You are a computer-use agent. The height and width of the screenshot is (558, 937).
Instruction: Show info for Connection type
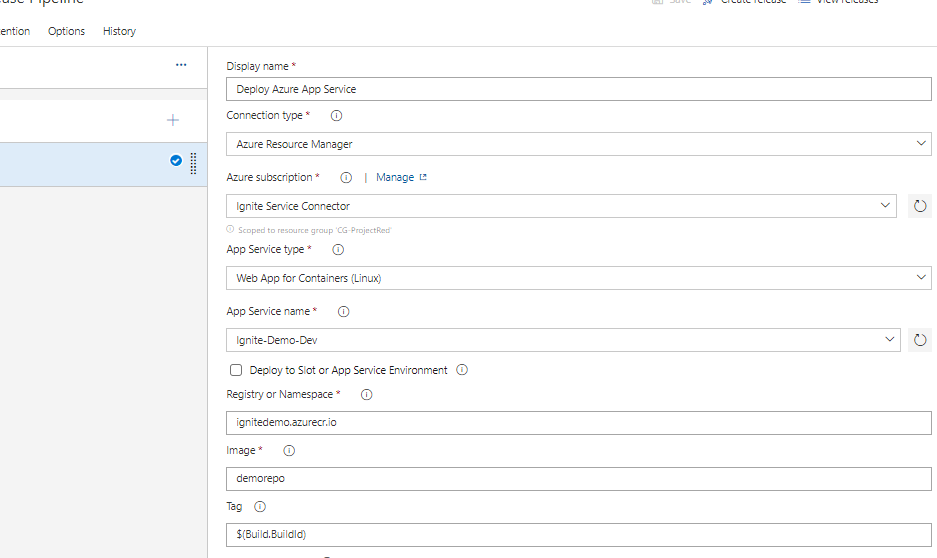336,115
